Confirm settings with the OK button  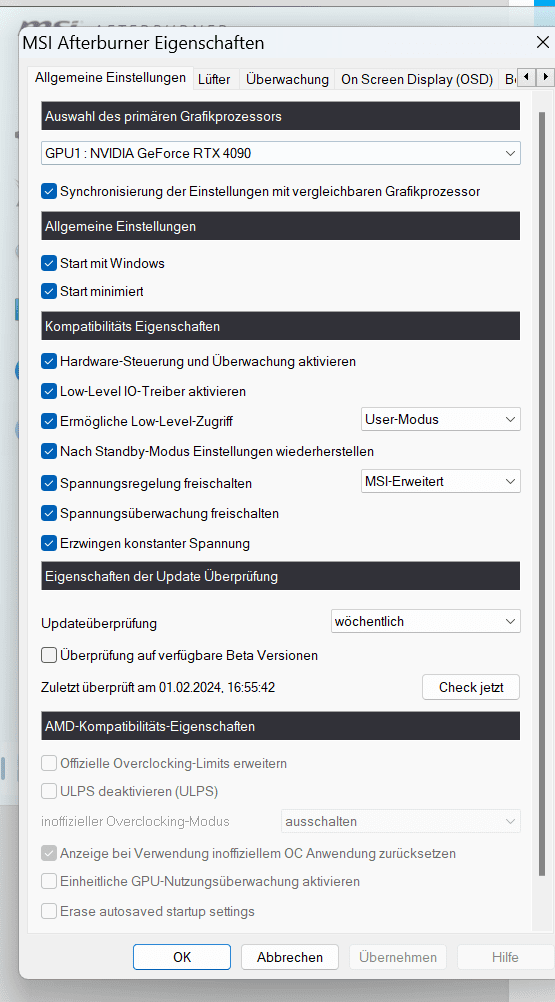182,957
